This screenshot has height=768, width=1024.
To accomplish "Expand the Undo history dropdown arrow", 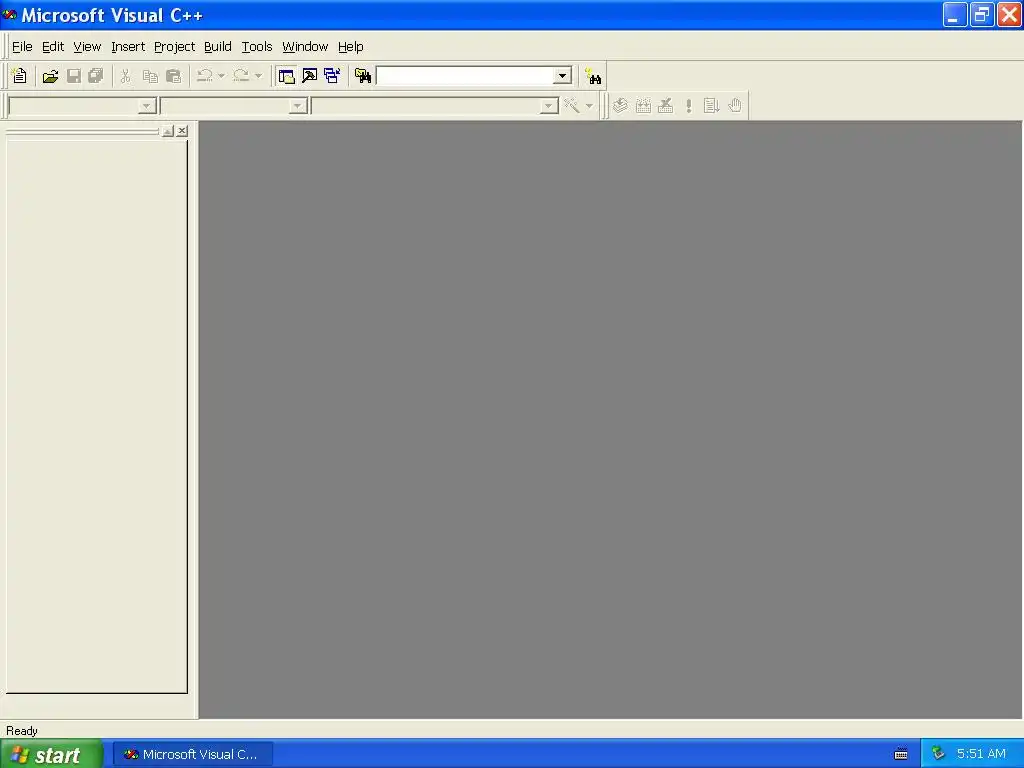I will point(221,76).
